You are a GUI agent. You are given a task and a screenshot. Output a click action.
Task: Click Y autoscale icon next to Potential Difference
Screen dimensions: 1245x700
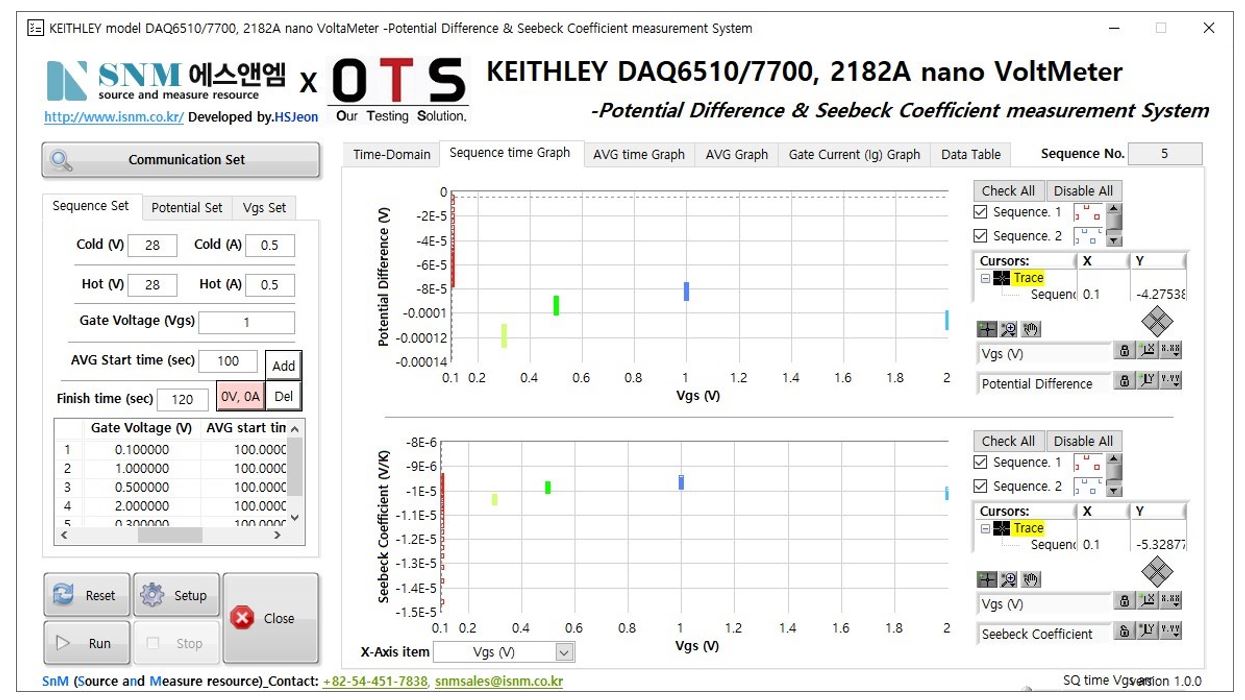[1148, 381]
